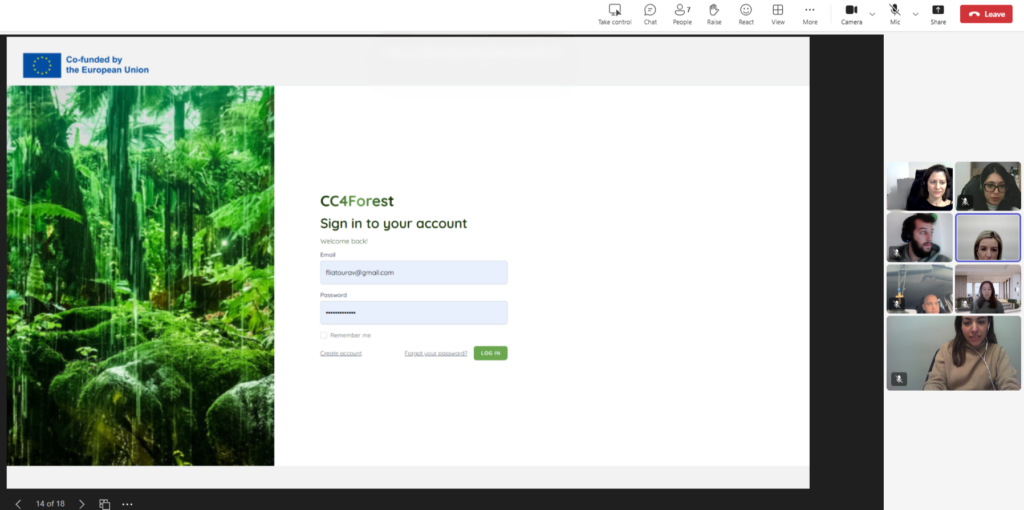Viewport: 1024px width, 510px height.
Task: Click the Email input field
Action: [413, 272]
